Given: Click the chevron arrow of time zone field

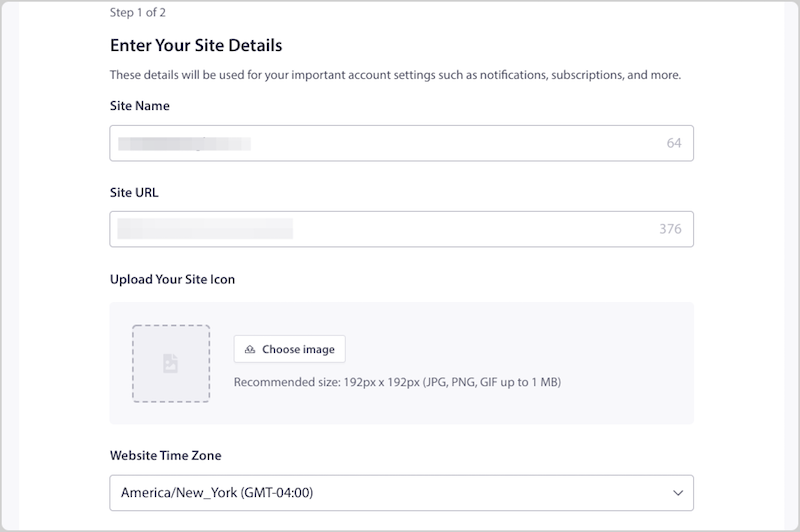Looking at the screenshot, I should click(x=678, y=493).
